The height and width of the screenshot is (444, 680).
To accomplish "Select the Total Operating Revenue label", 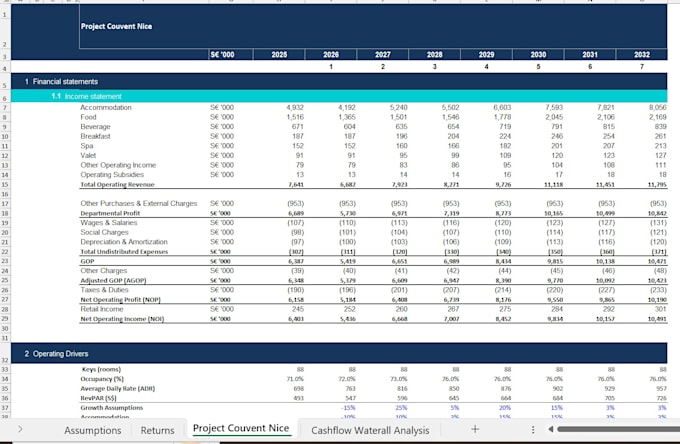I will pyautogui.click(x=117, y=184).
